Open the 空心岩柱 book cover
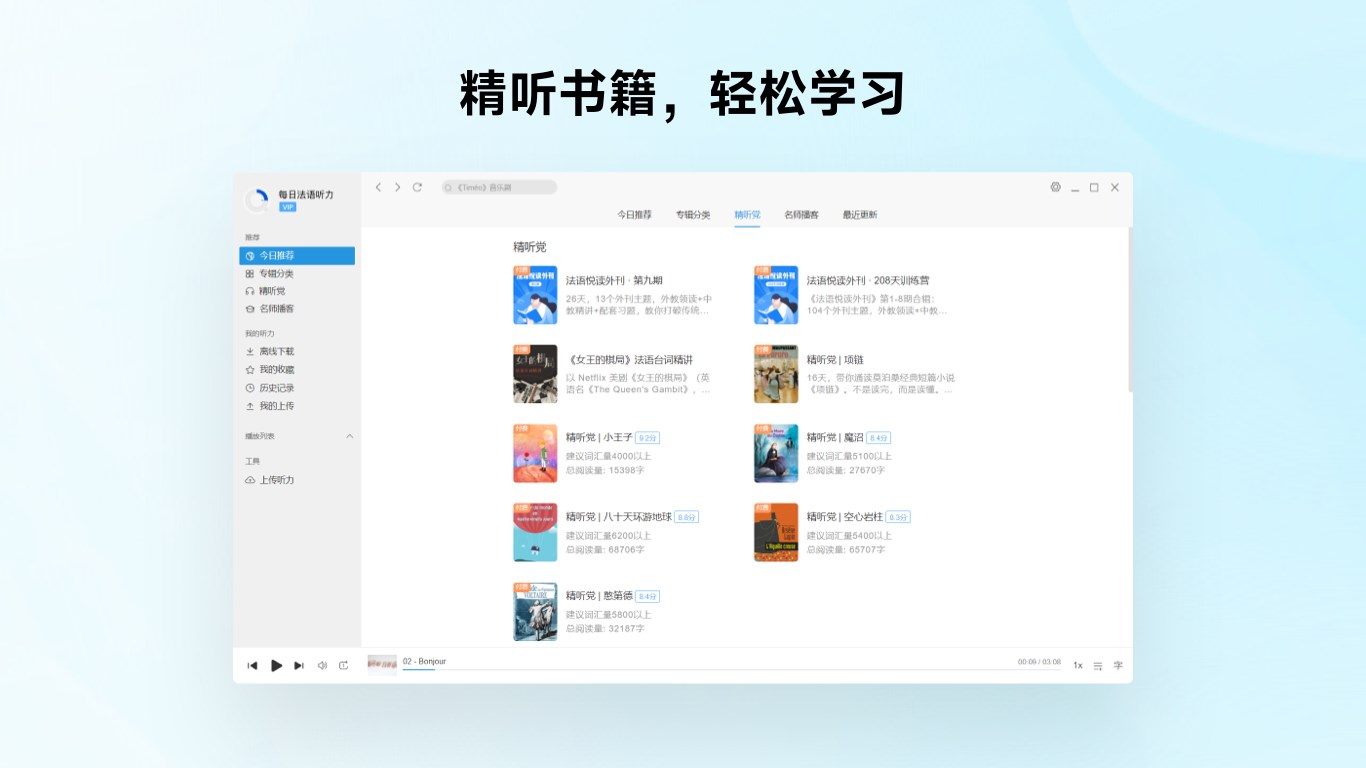This screenshot has height=768, width=1366. (776, 532)
